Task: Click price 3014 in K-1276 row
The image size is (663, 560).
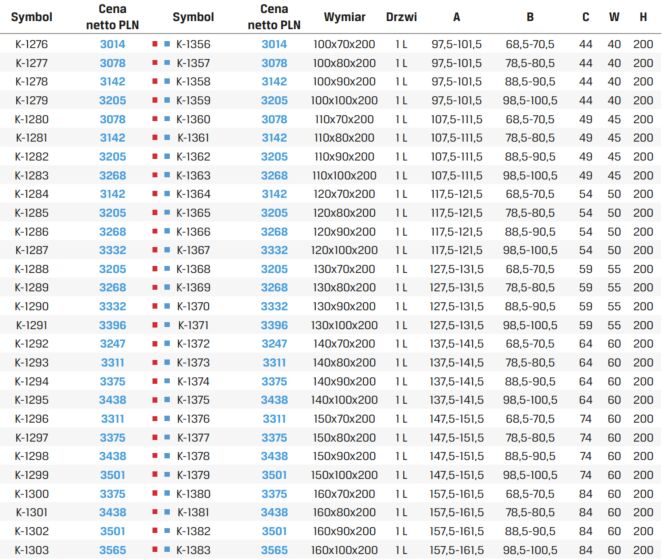Action: (112, 44)
